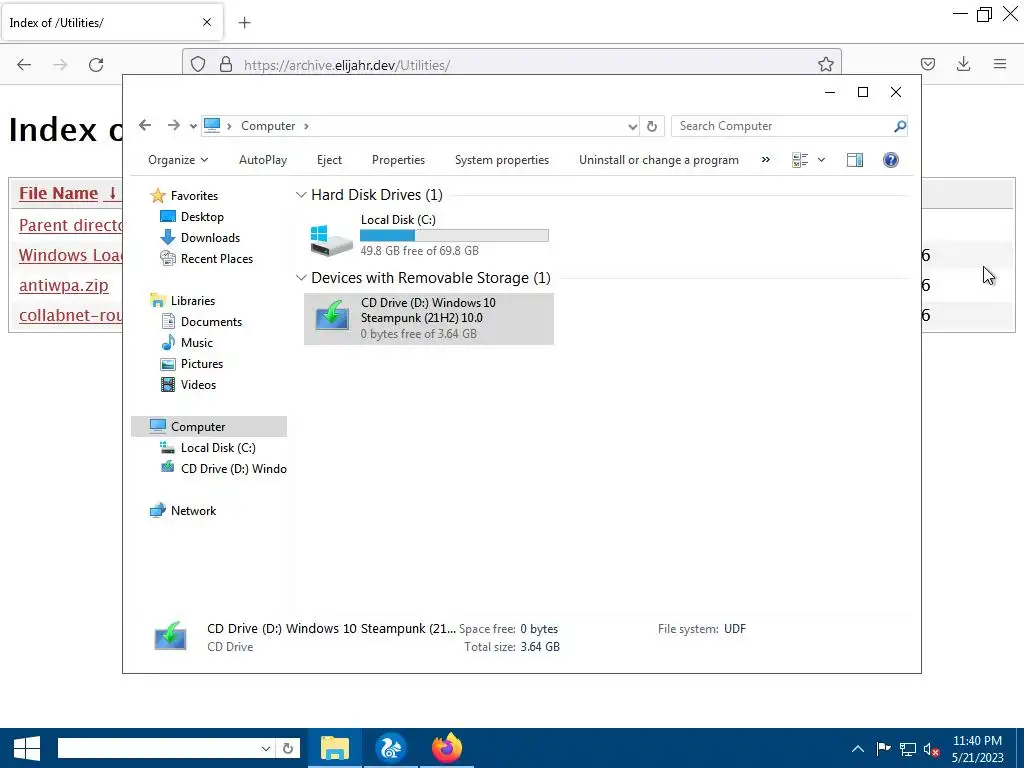The height and width of the screenshot is (768, 1024).
Task: Select Computer in navigation pane
Action: coord(209,426)
